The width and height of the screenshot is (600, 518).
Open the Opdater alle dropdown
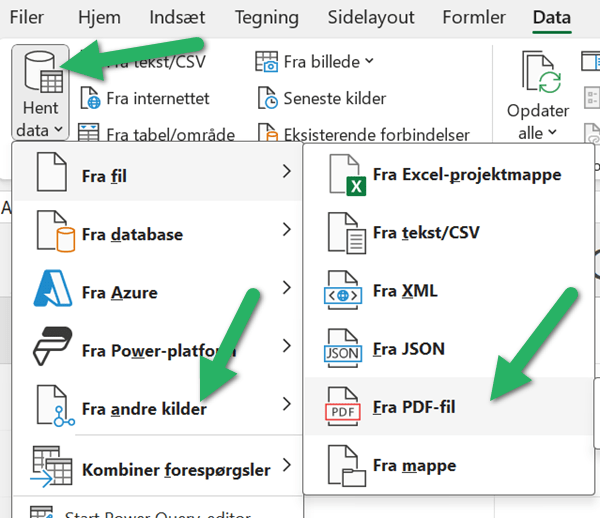(551, 133)
